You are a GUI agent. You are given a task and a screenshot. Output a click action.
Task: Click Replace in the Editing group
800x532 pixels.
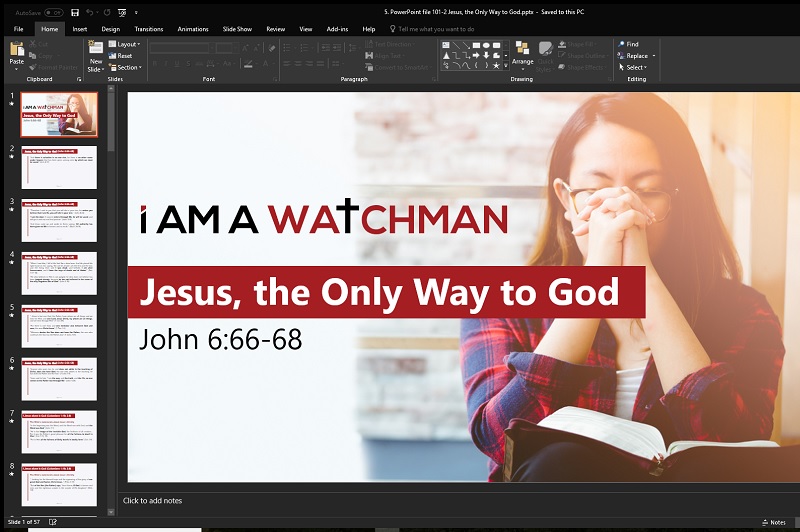(x=636, y=56)
